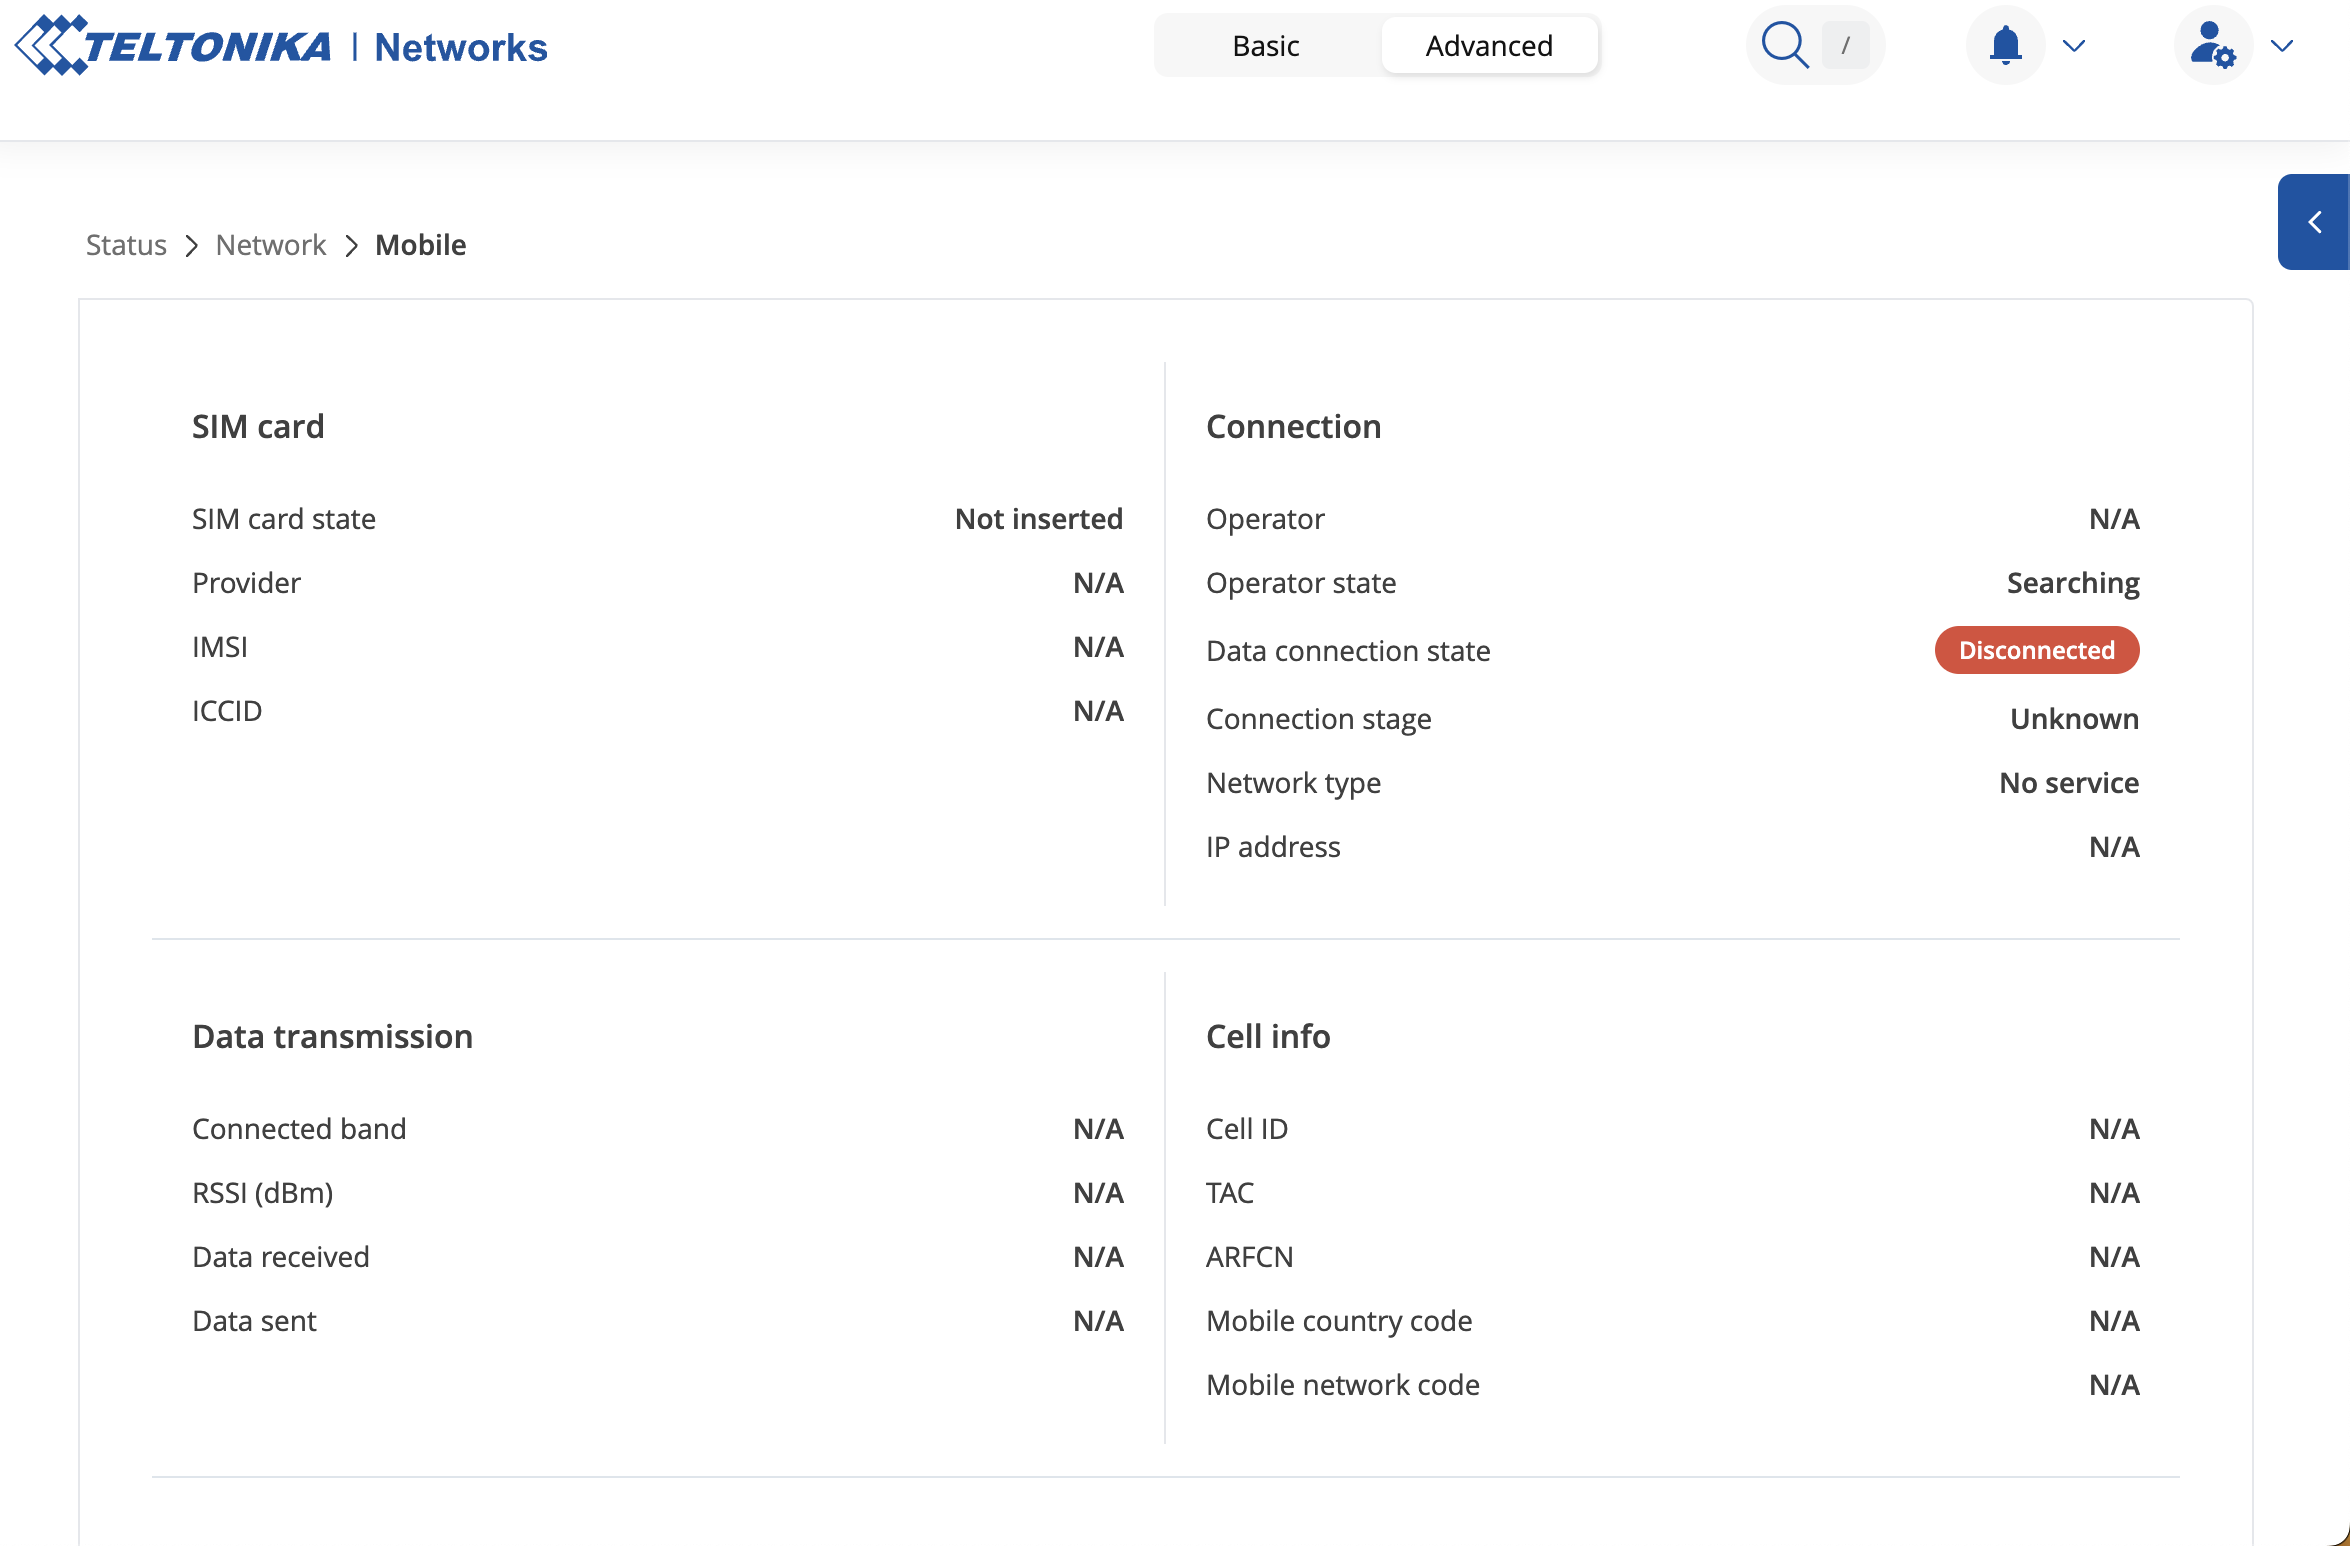Click the 'Data received' label
Screen dimensions: 2350x1546
pyautogui.click(x=281, y=1257)
